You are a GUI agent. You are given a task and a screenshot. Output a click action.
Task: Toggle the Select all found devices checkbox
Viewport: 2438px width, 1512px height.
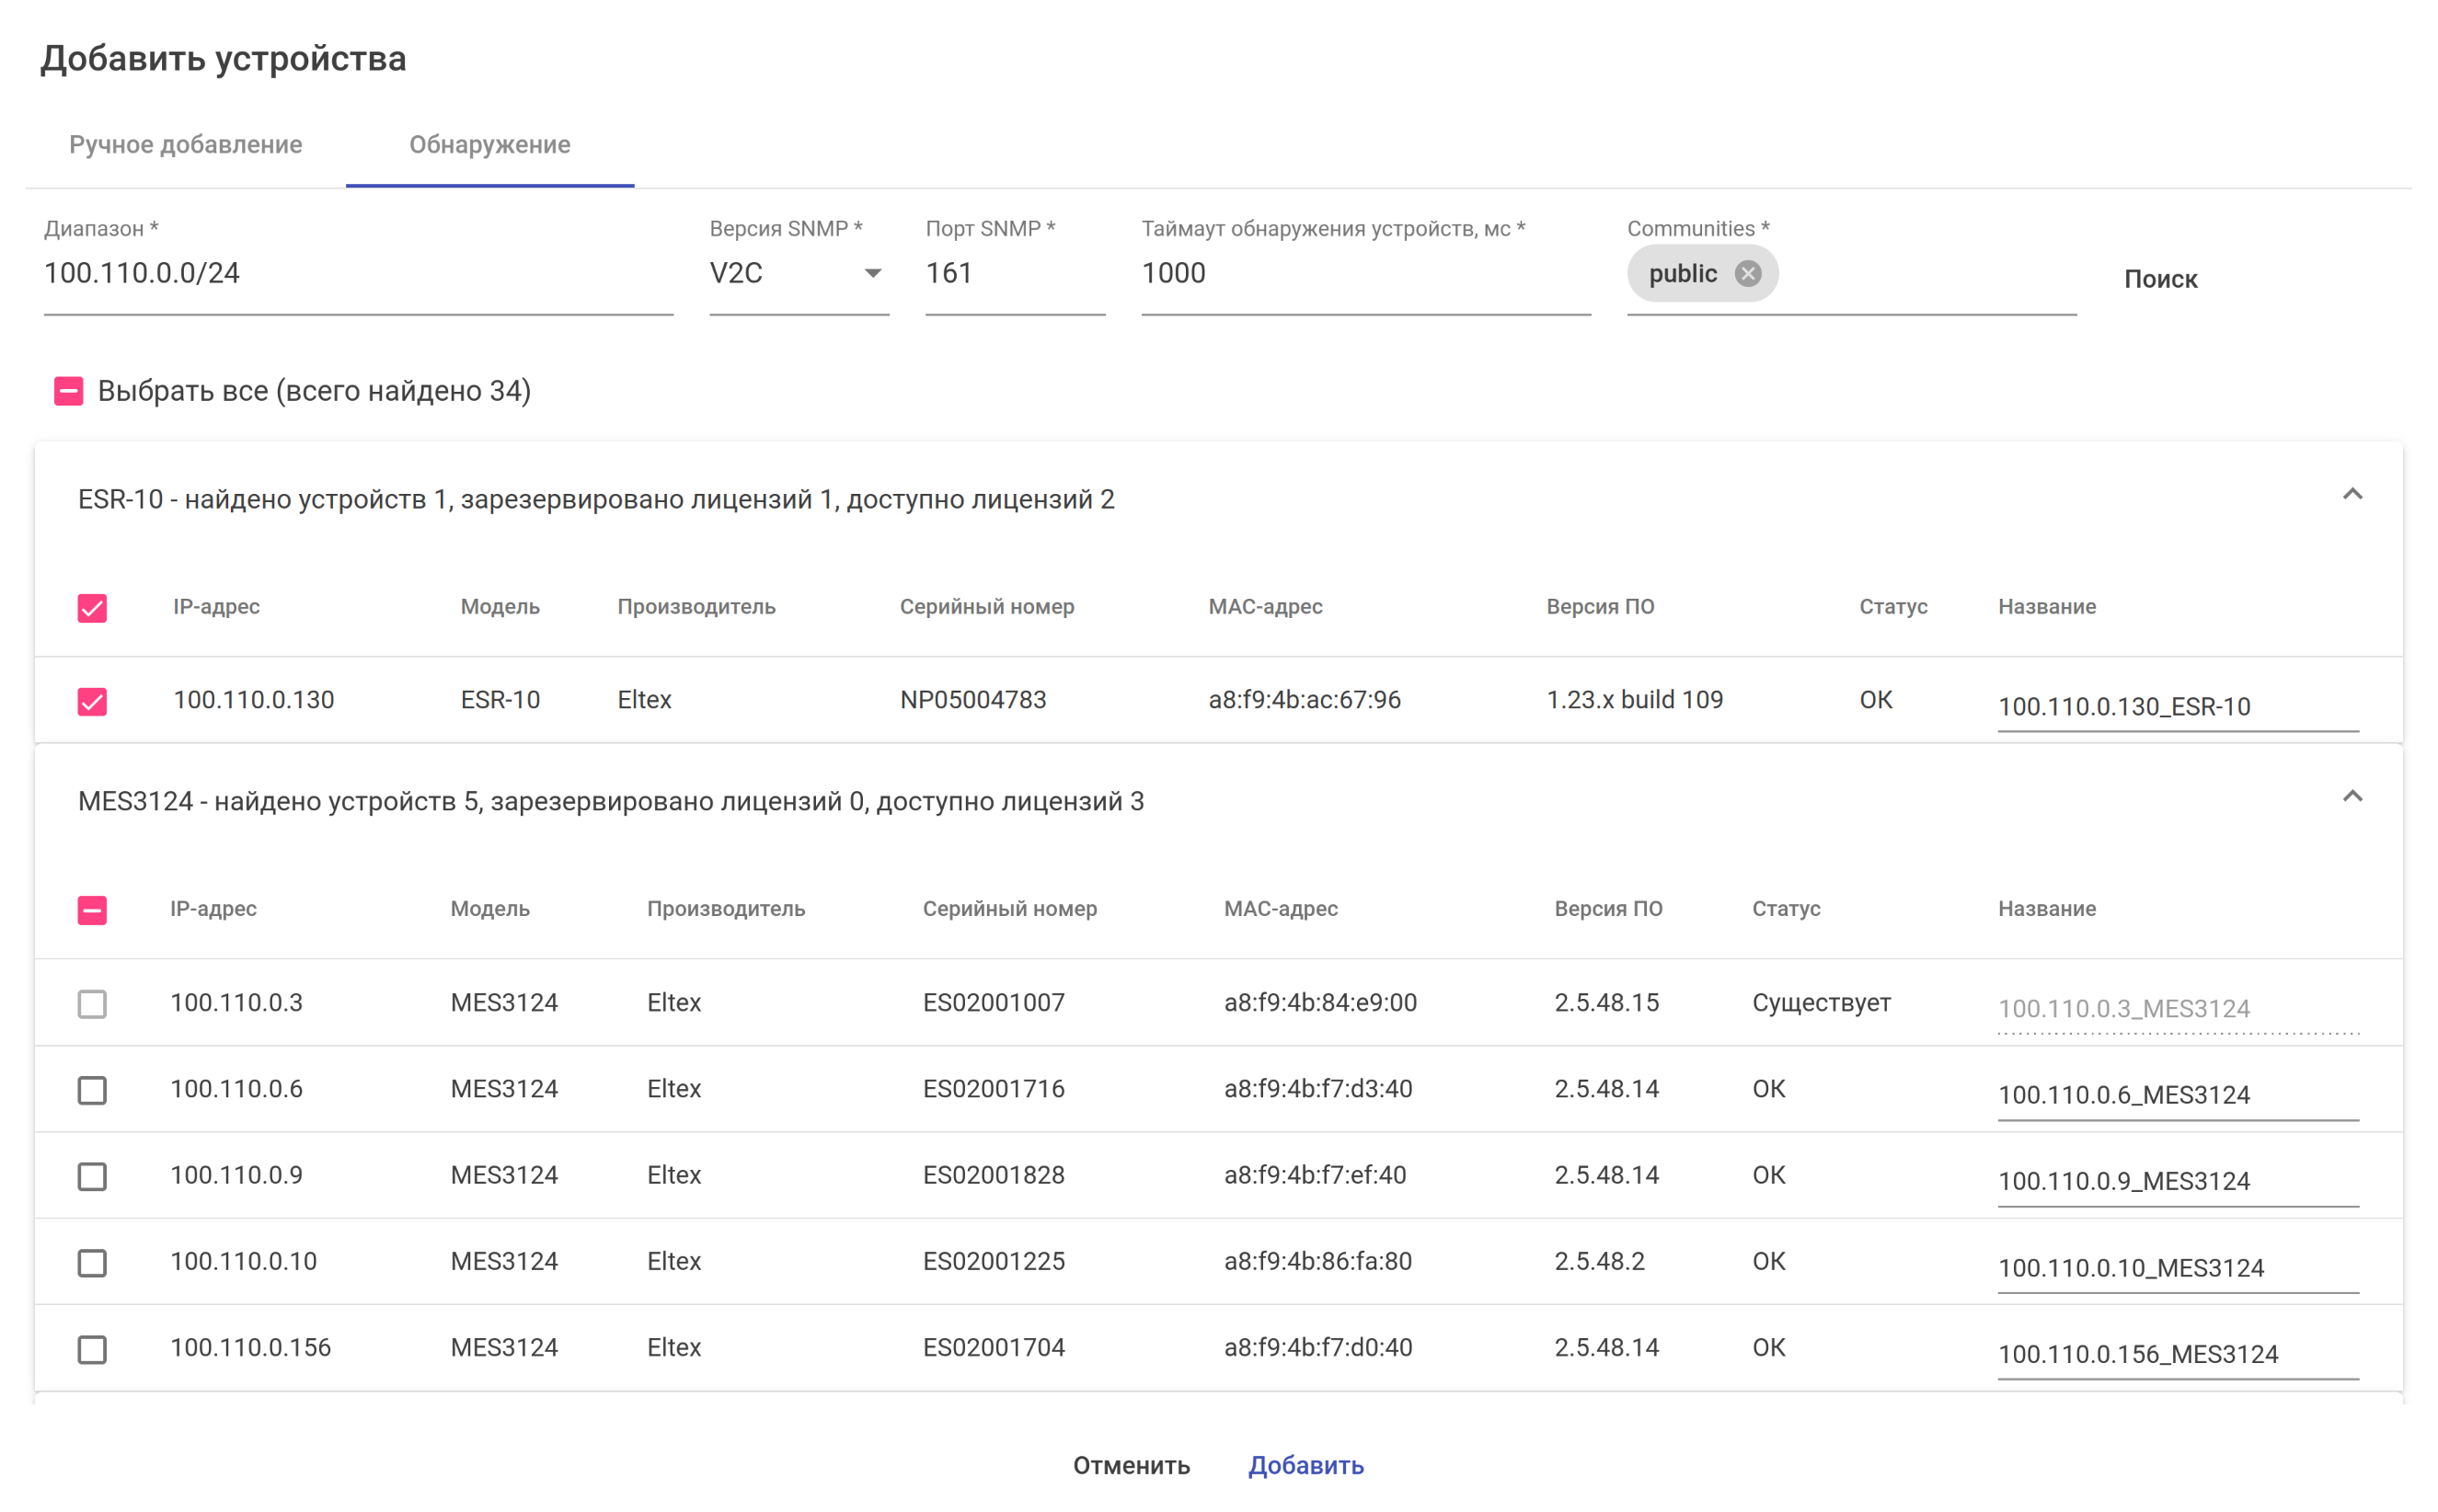click(68, 391)
